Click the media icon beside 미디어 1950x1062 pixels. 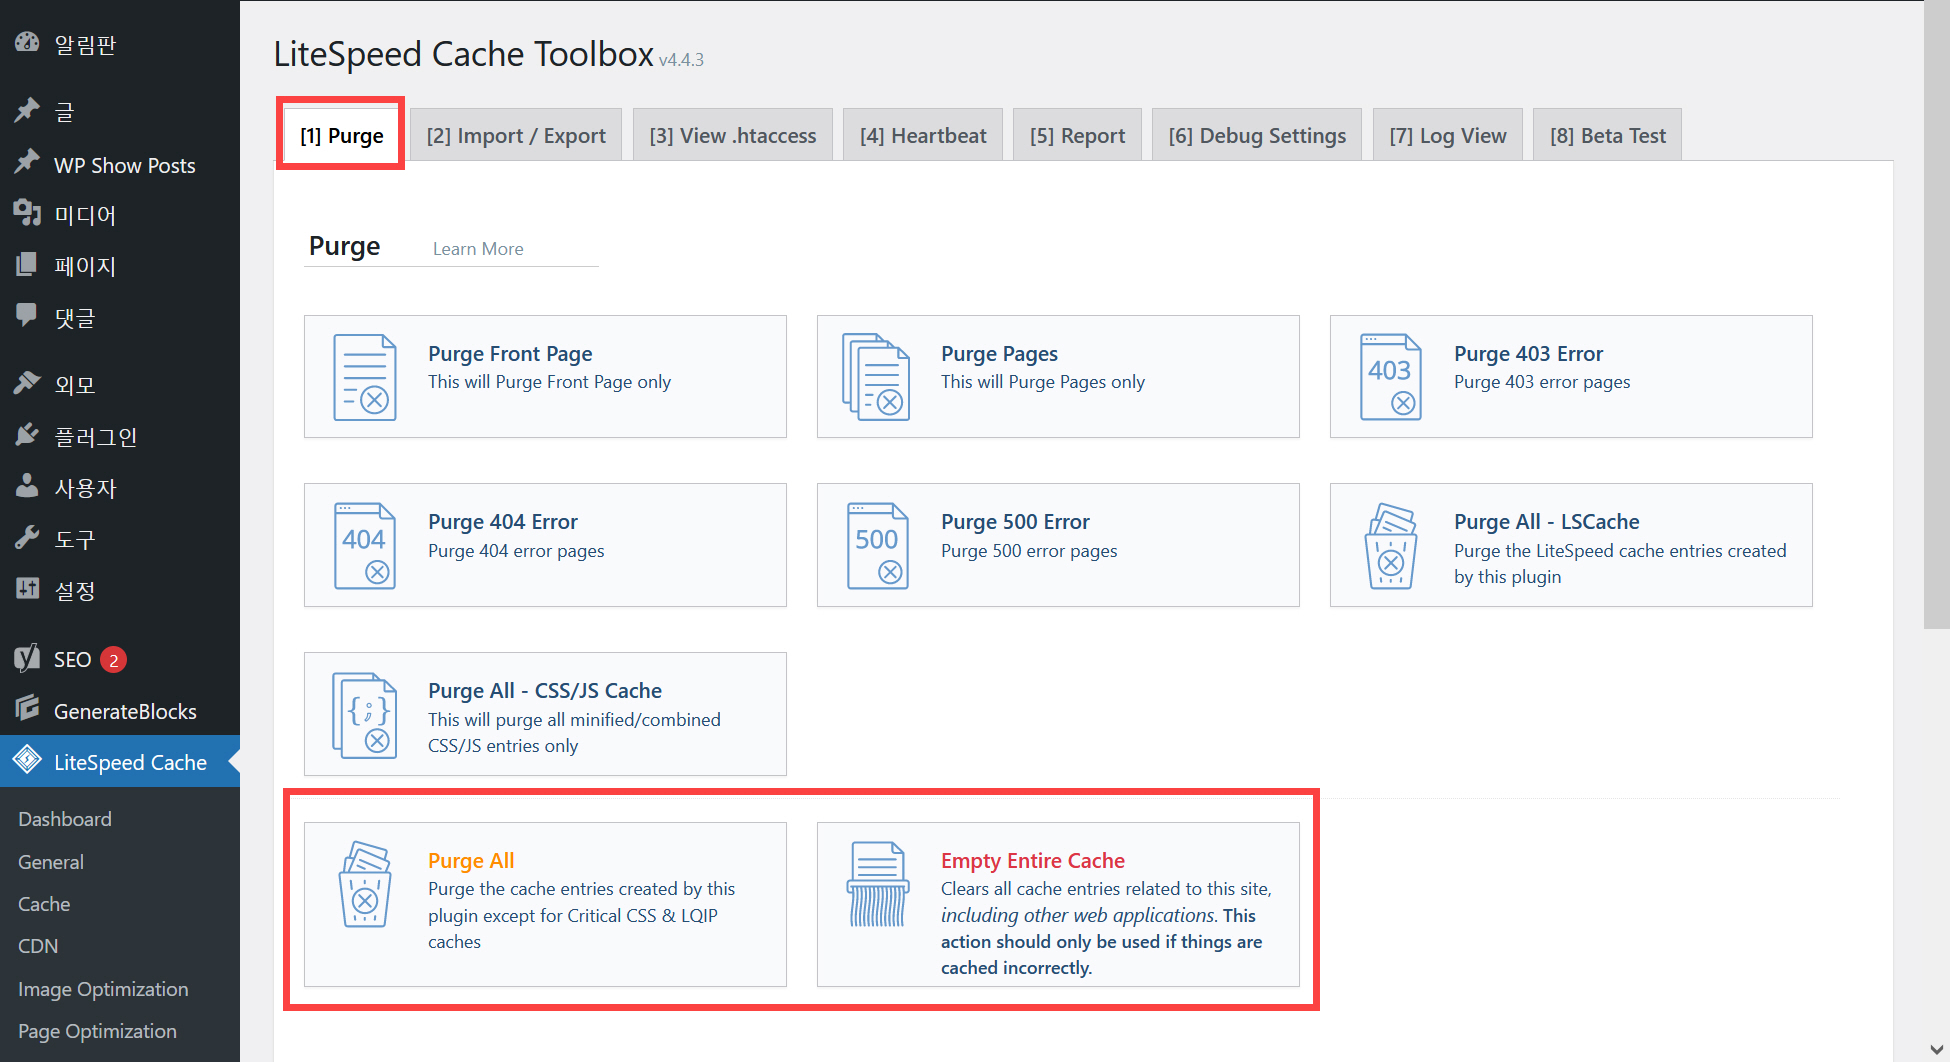tap(27, 212)
